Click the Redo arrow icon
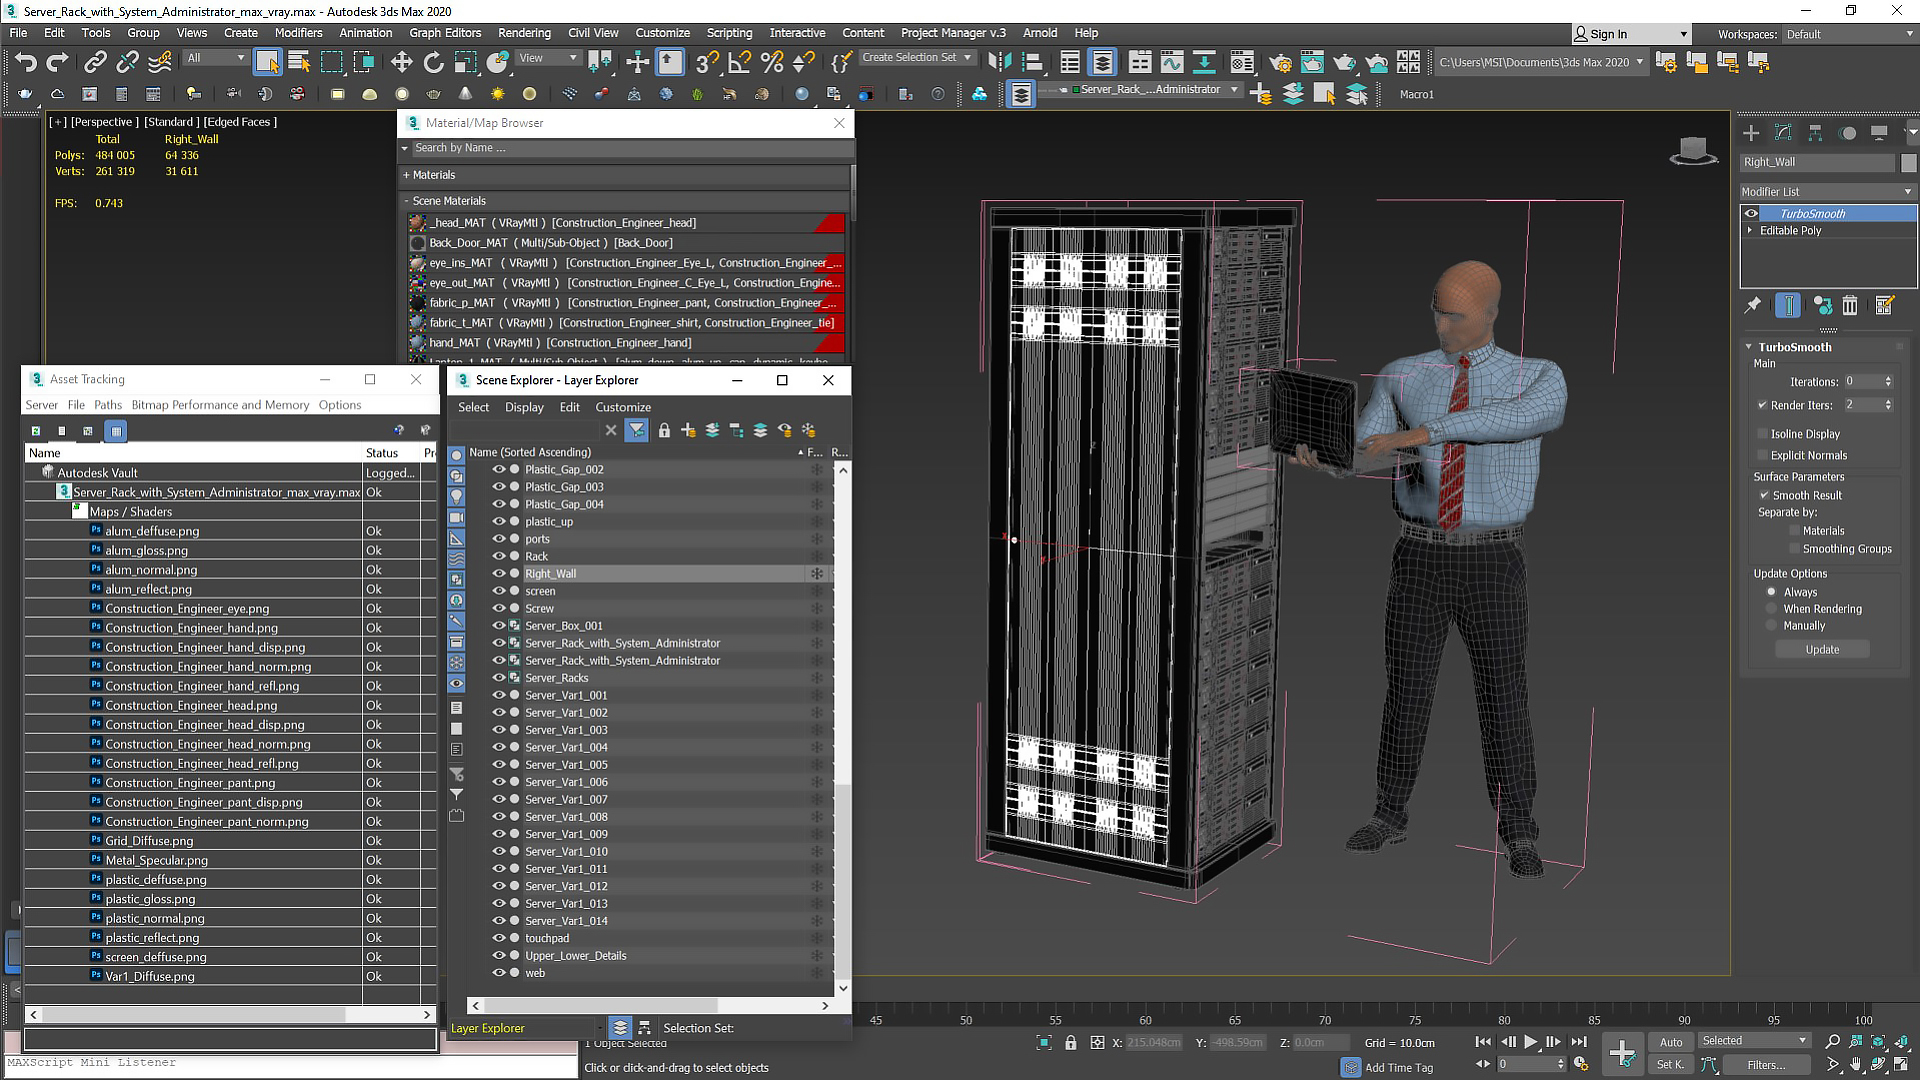 coord(57,62)
